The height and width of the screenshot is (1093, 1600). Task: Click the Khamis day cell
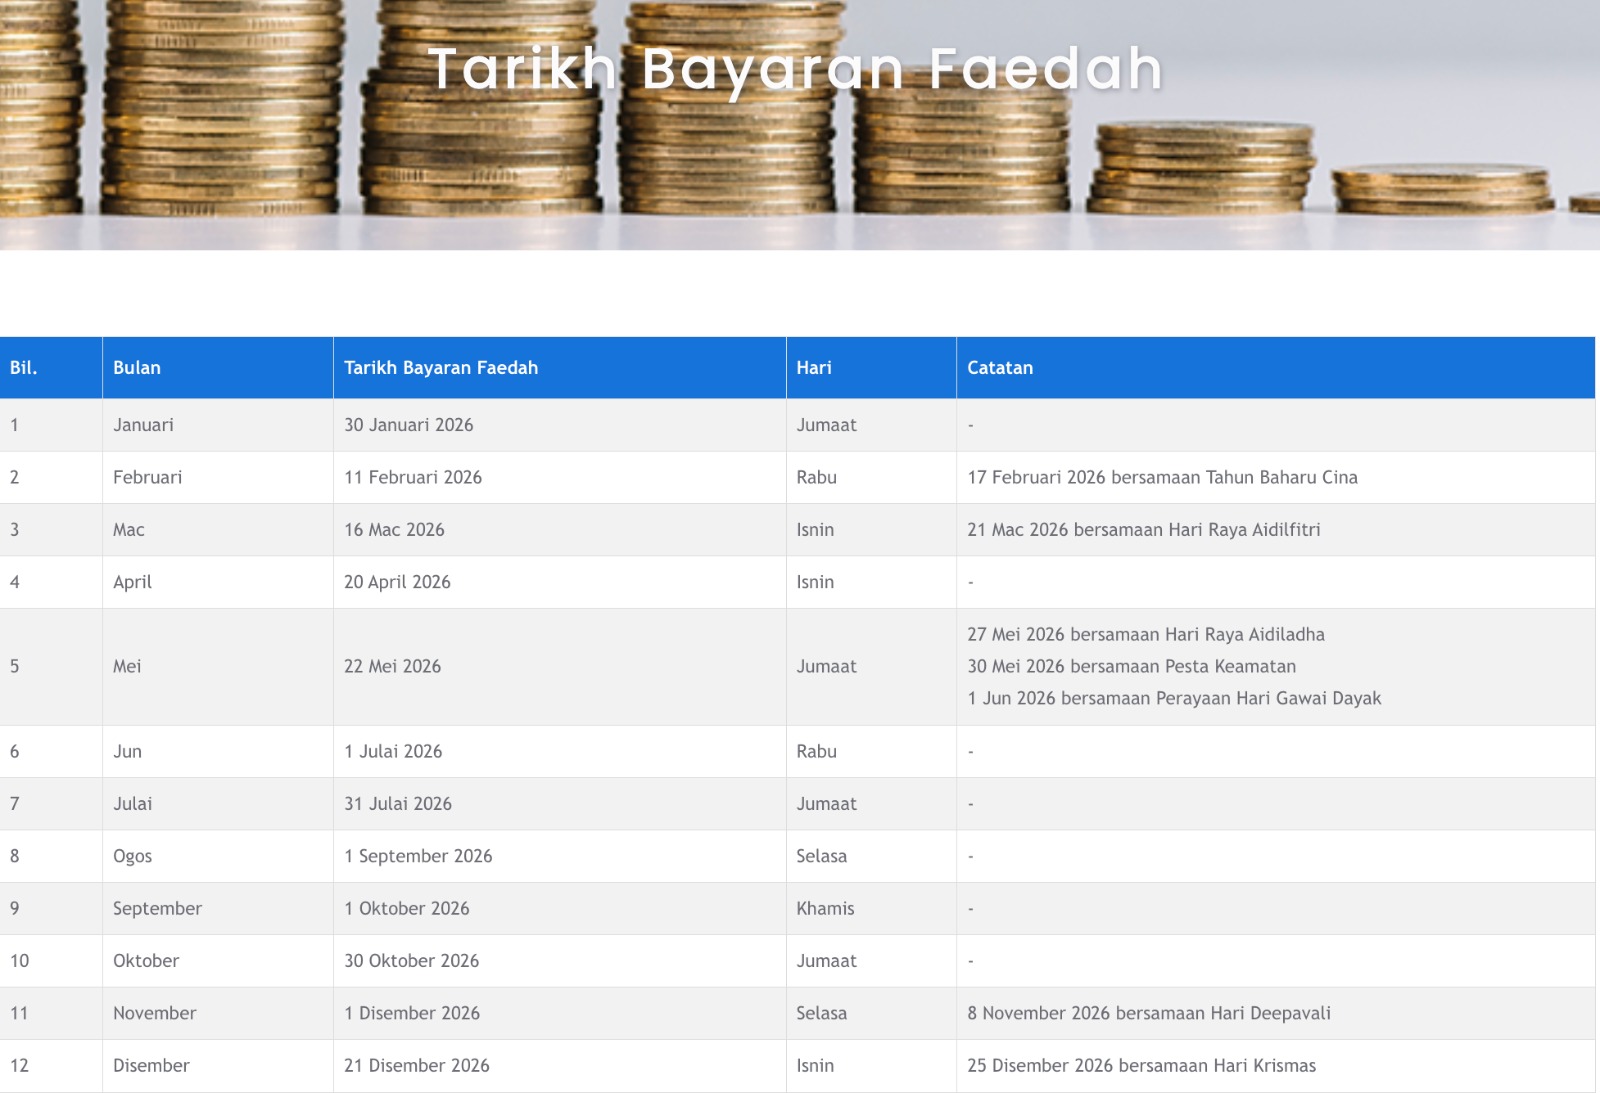coord(871,908)
